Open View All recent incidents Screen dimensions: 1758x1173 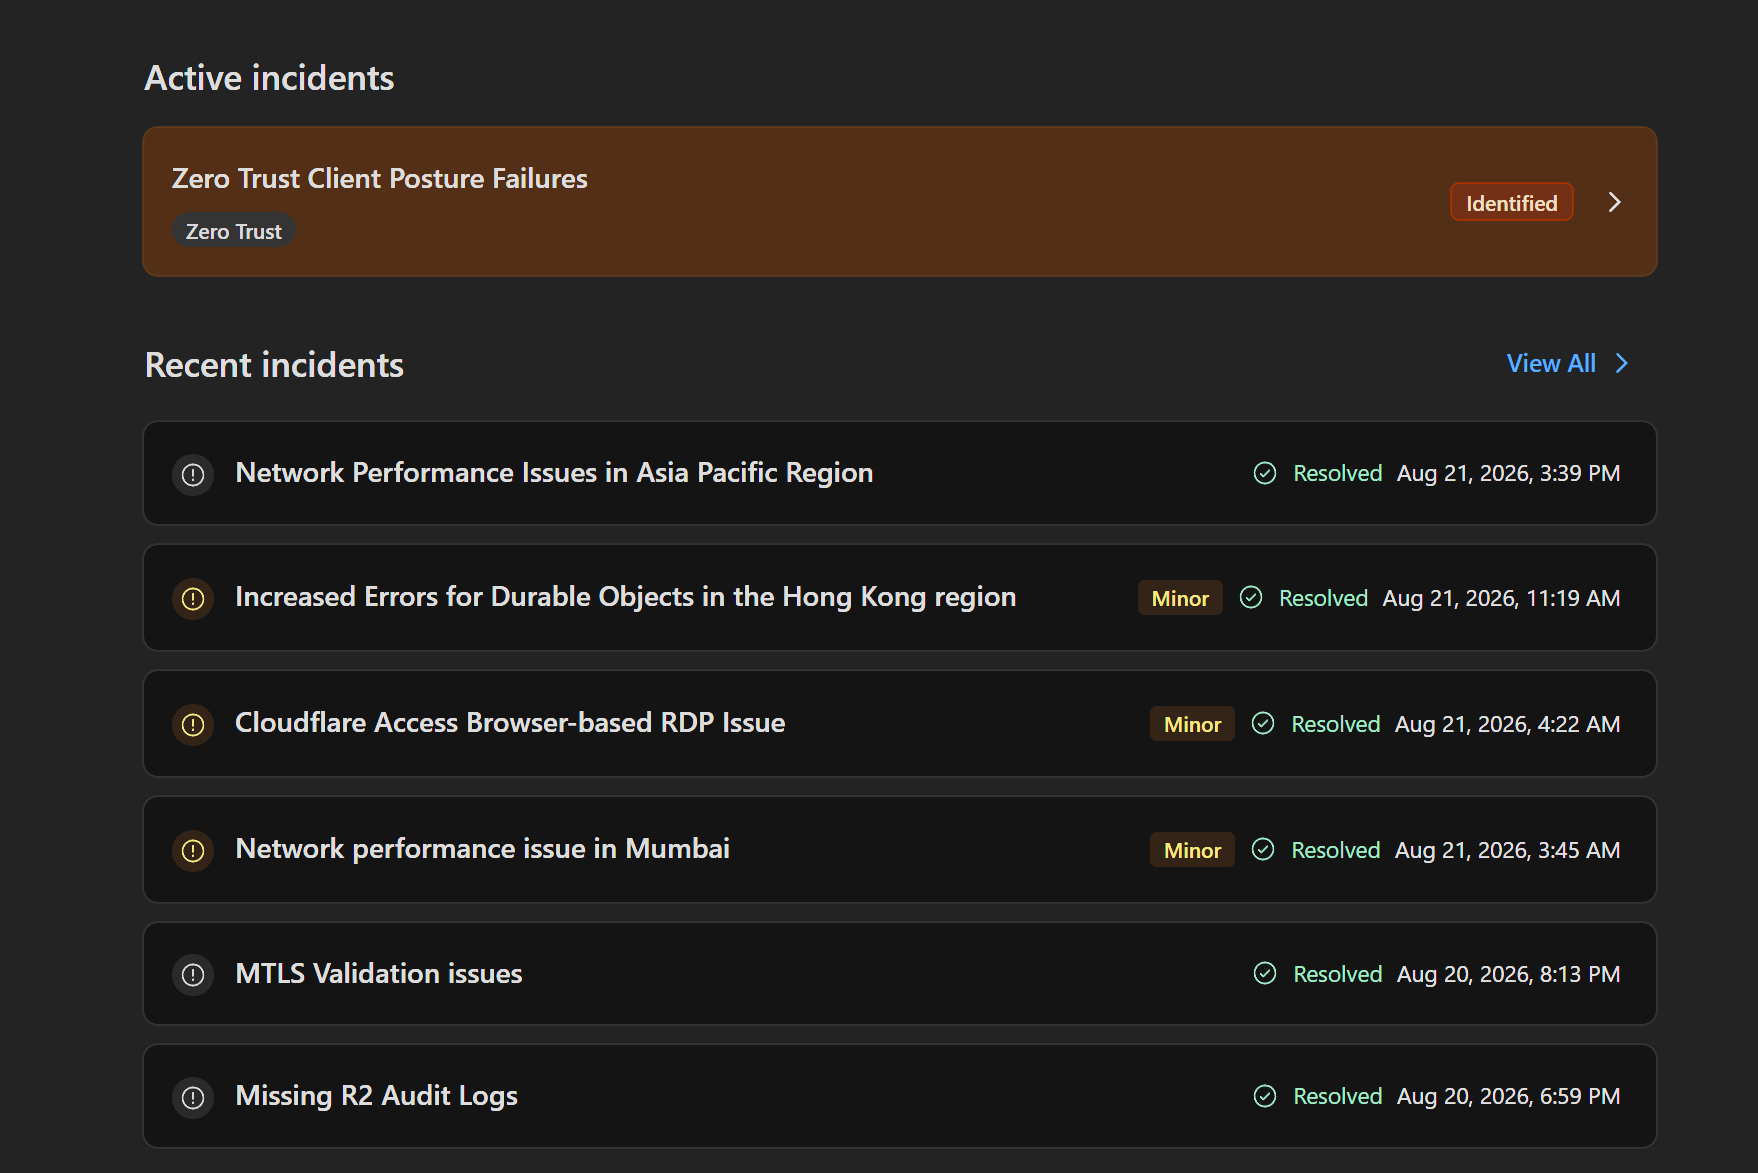1551,363
